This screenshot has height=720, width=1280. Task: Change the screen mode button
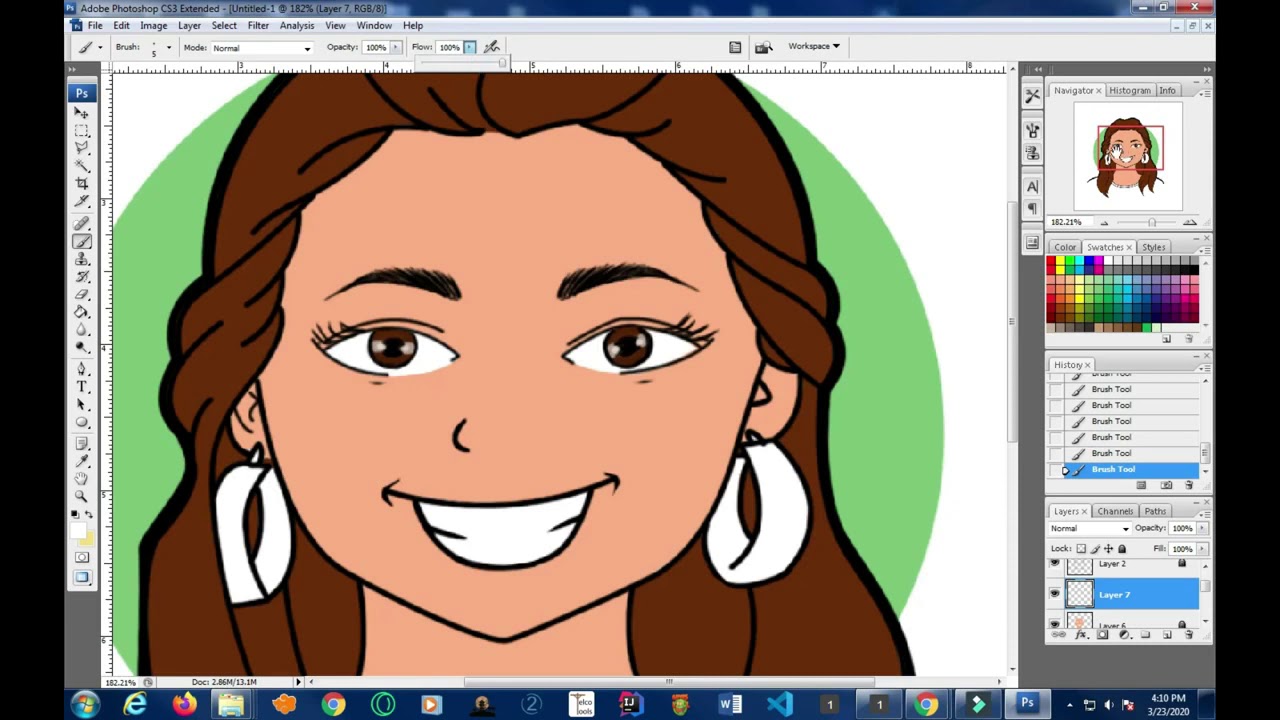point(82,577)
